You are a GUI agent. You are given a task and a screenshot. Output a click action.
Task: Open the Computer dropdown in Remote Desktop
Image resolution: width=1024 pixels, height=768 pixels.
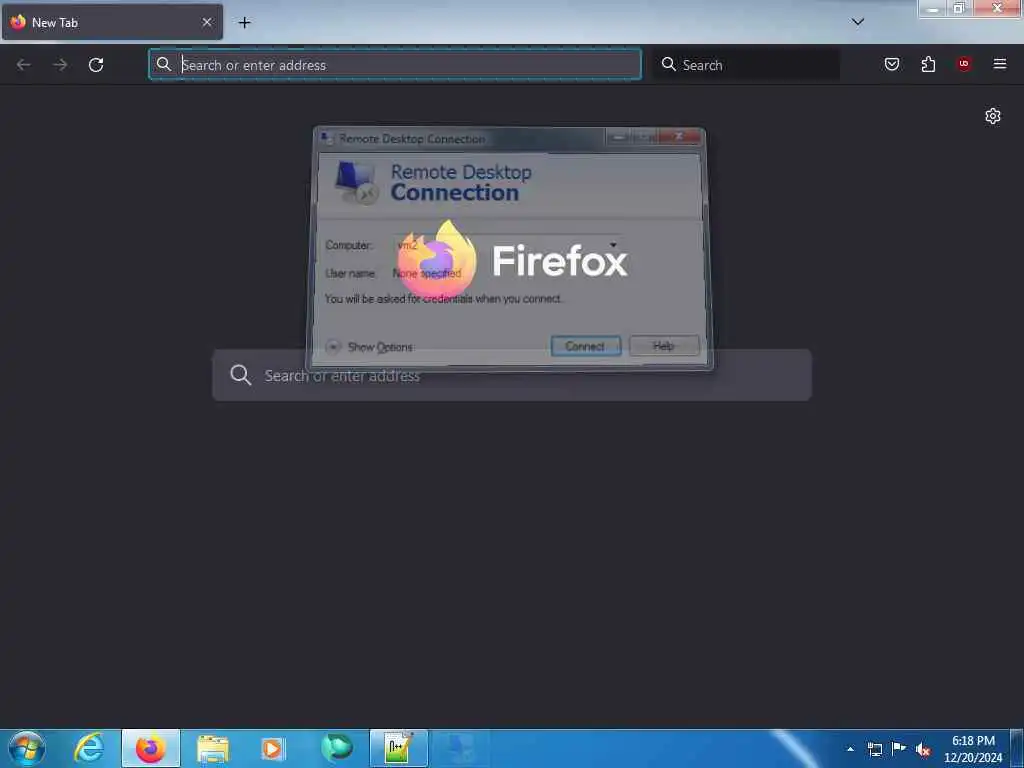coord(613,246)
